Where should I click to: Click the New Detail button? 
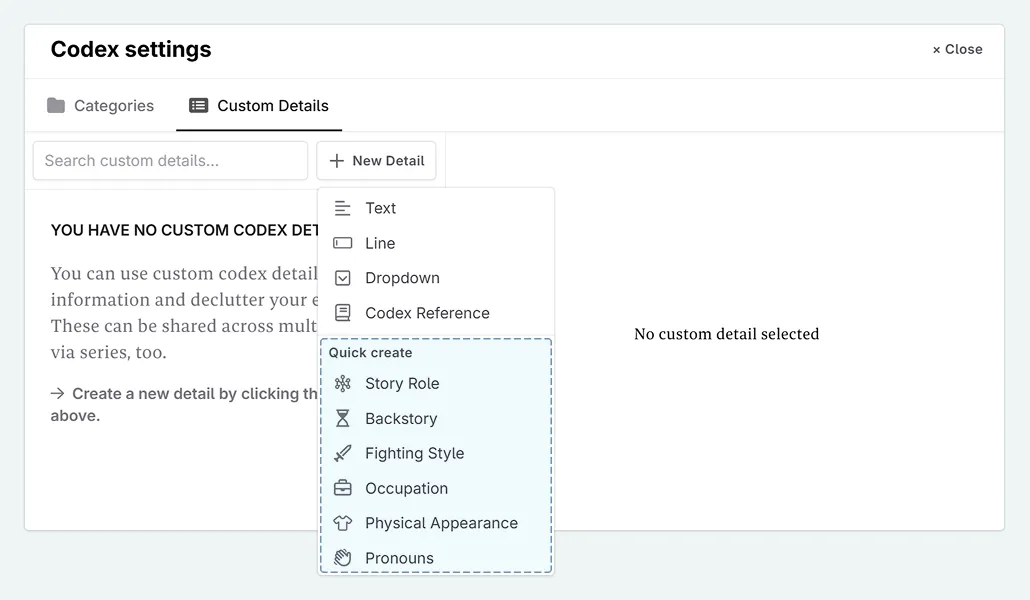(x=376, y=160)
